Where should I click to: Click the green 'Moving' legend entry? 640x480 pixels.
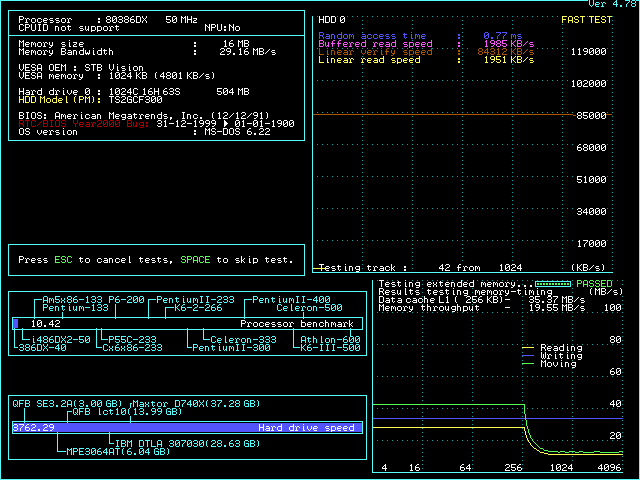[x=549, y=364]
